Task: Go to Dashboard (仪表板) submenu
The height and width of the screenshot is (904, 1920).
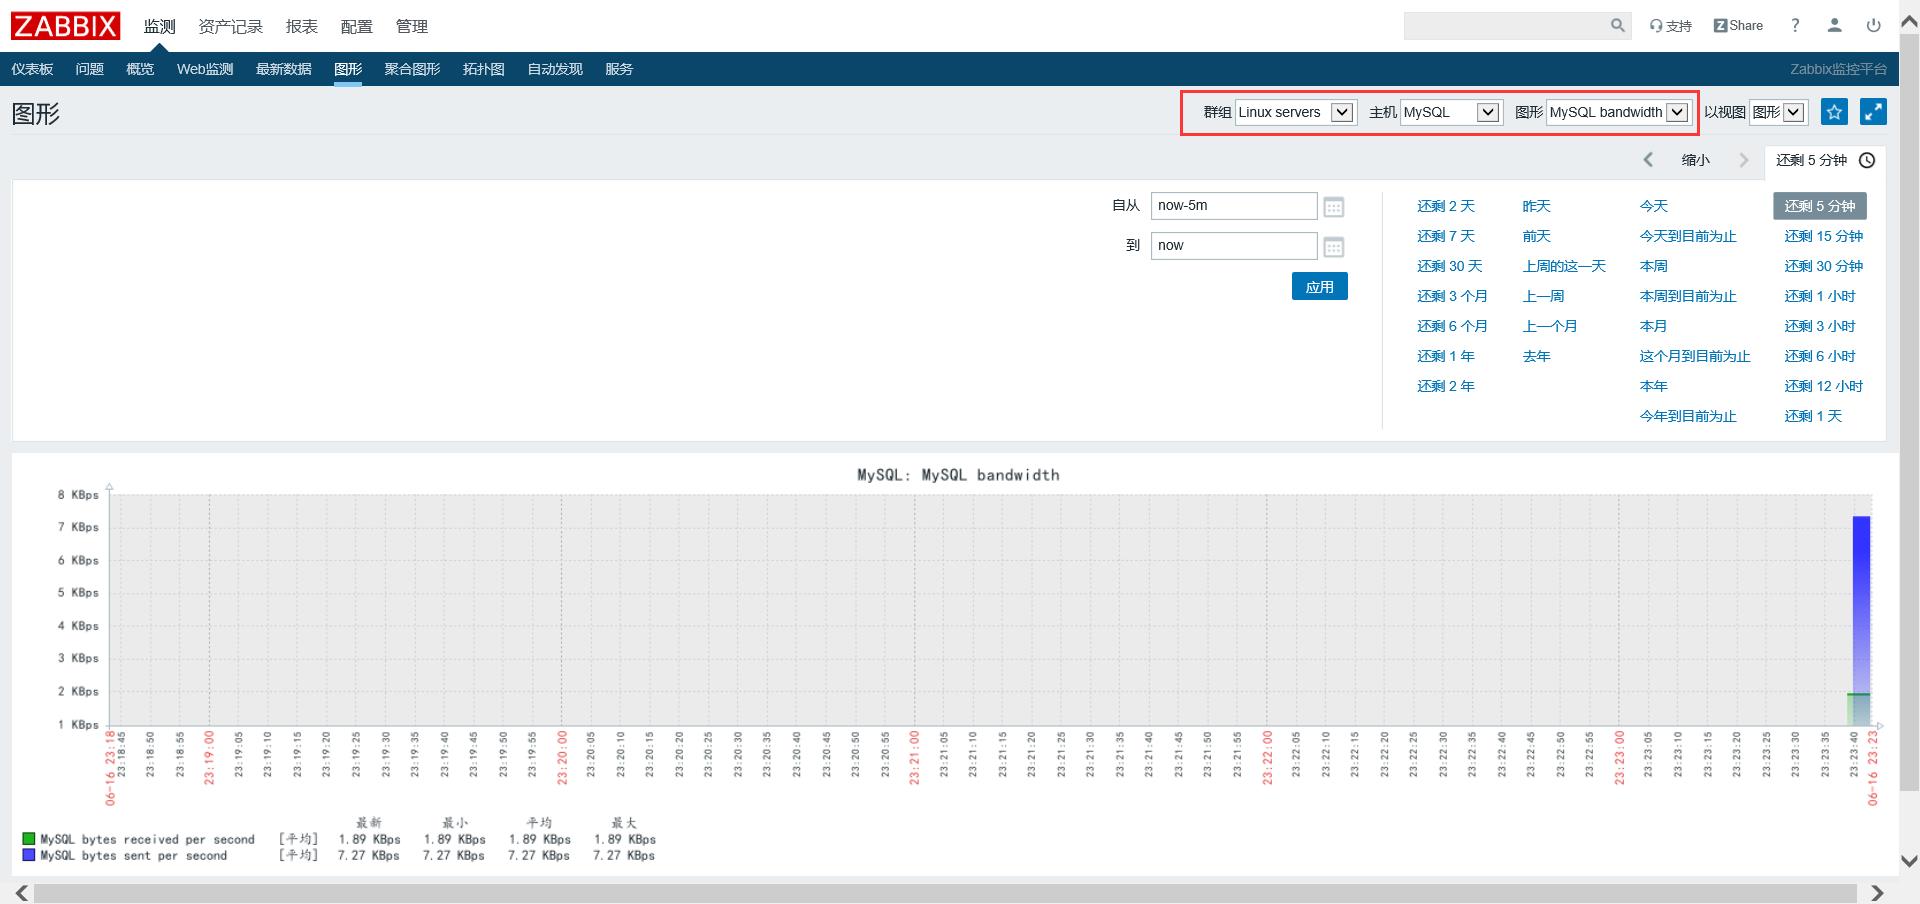Action: [32, 69]
